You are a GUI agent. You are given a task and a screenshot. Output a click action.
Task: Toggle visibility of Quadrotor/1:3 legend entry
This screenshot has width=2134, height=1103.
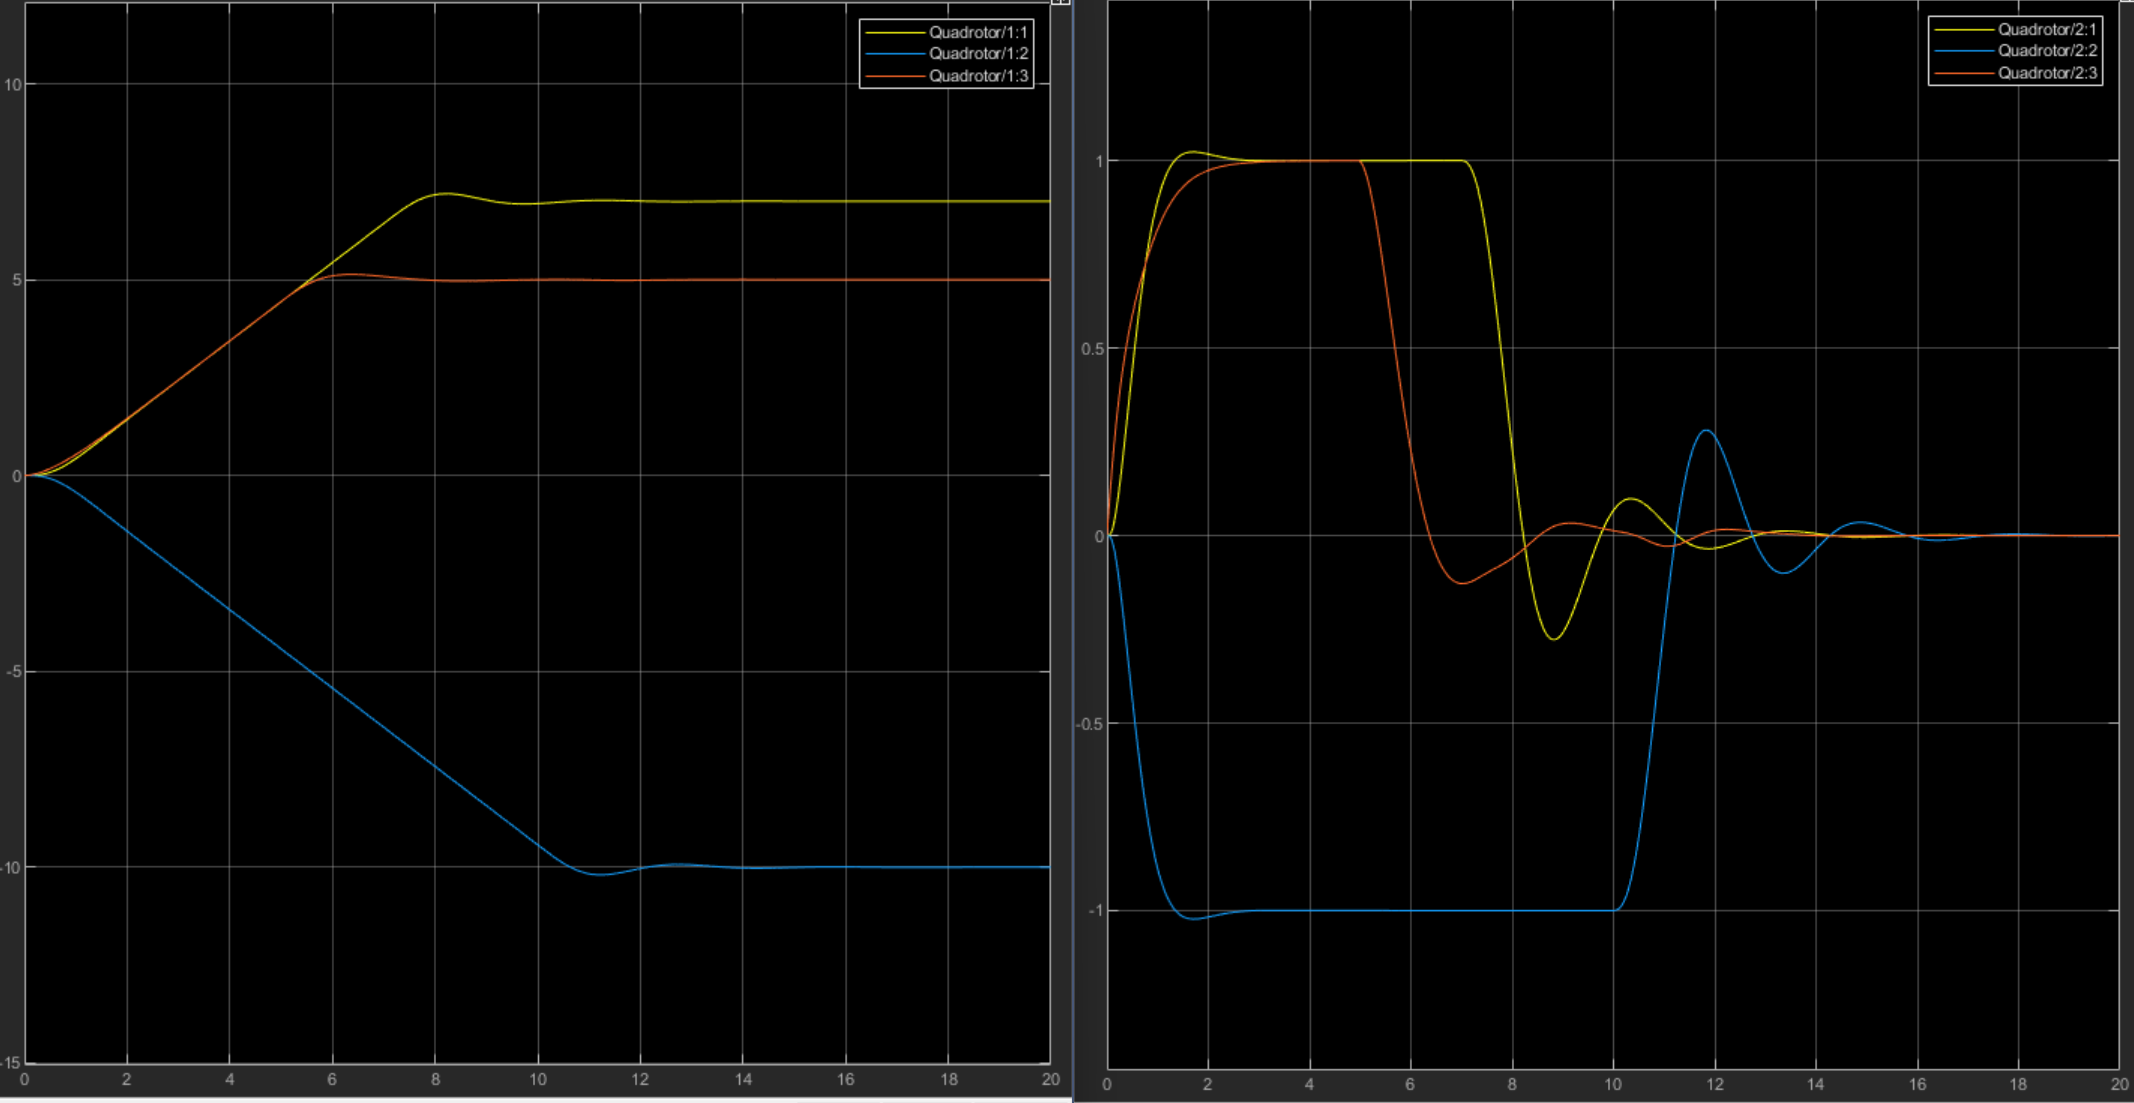[x=977, y=76]
